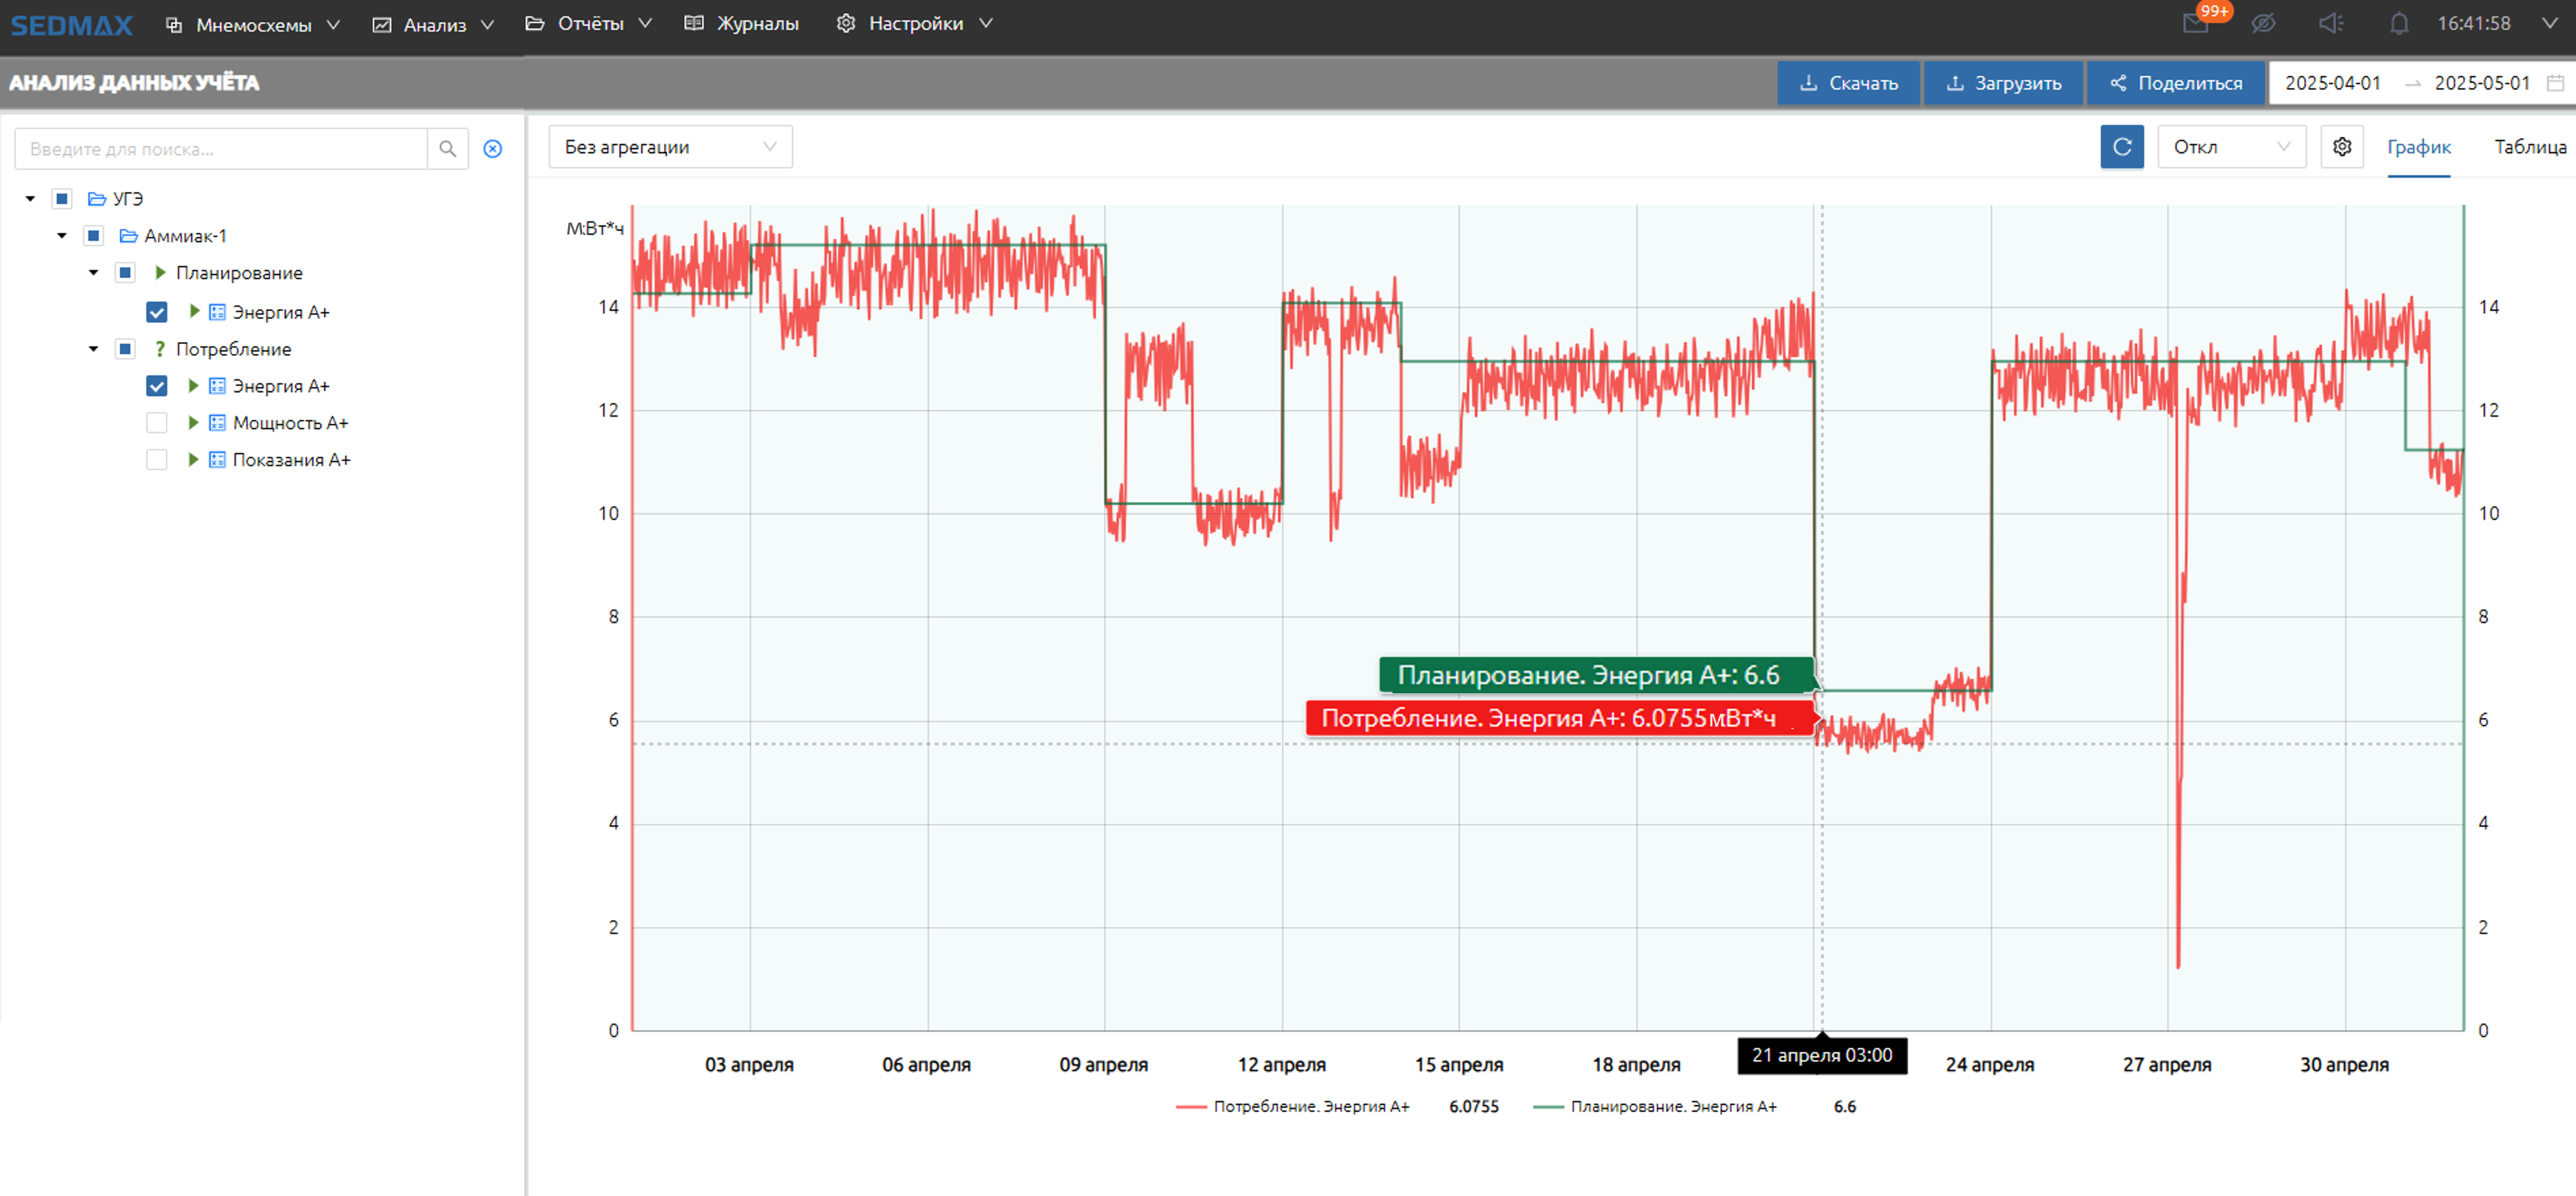Image resolution: width=2576 pixels, height=1196 pixels.
Task: Enable the Показания А+ checkbox
Action: [157, 460]
